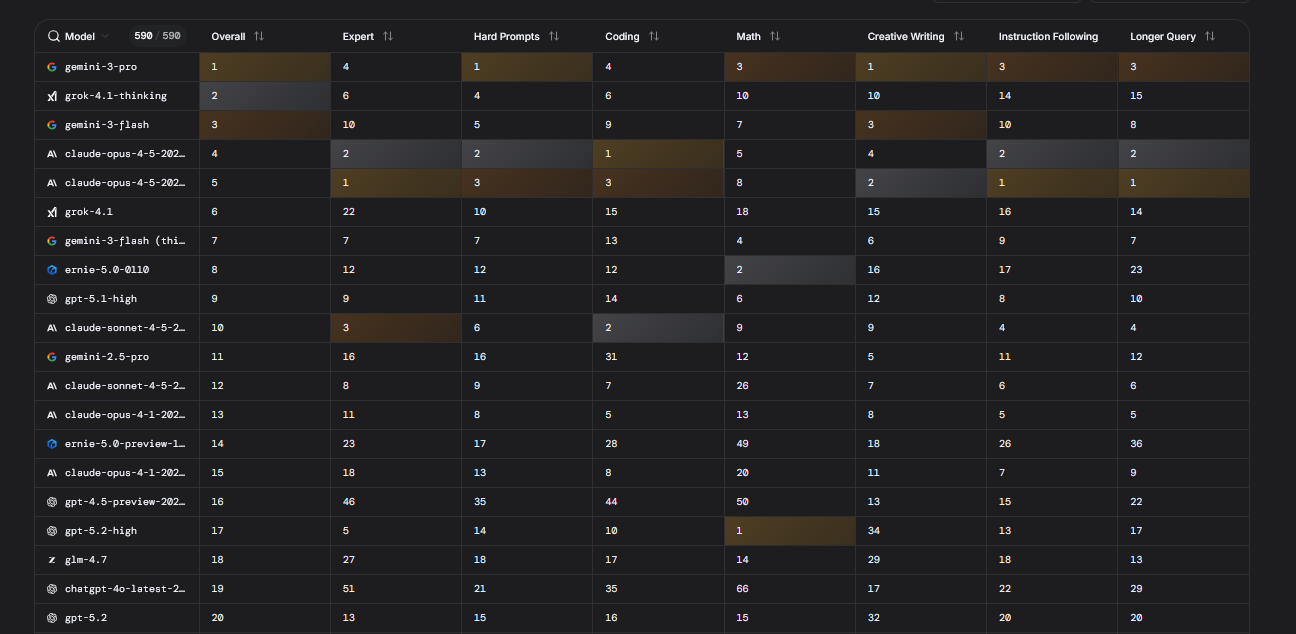Select the Instruction Following column header
Image resolution: width=1296 pixels, height=634 pixels.
click(x=1048, y=37)
